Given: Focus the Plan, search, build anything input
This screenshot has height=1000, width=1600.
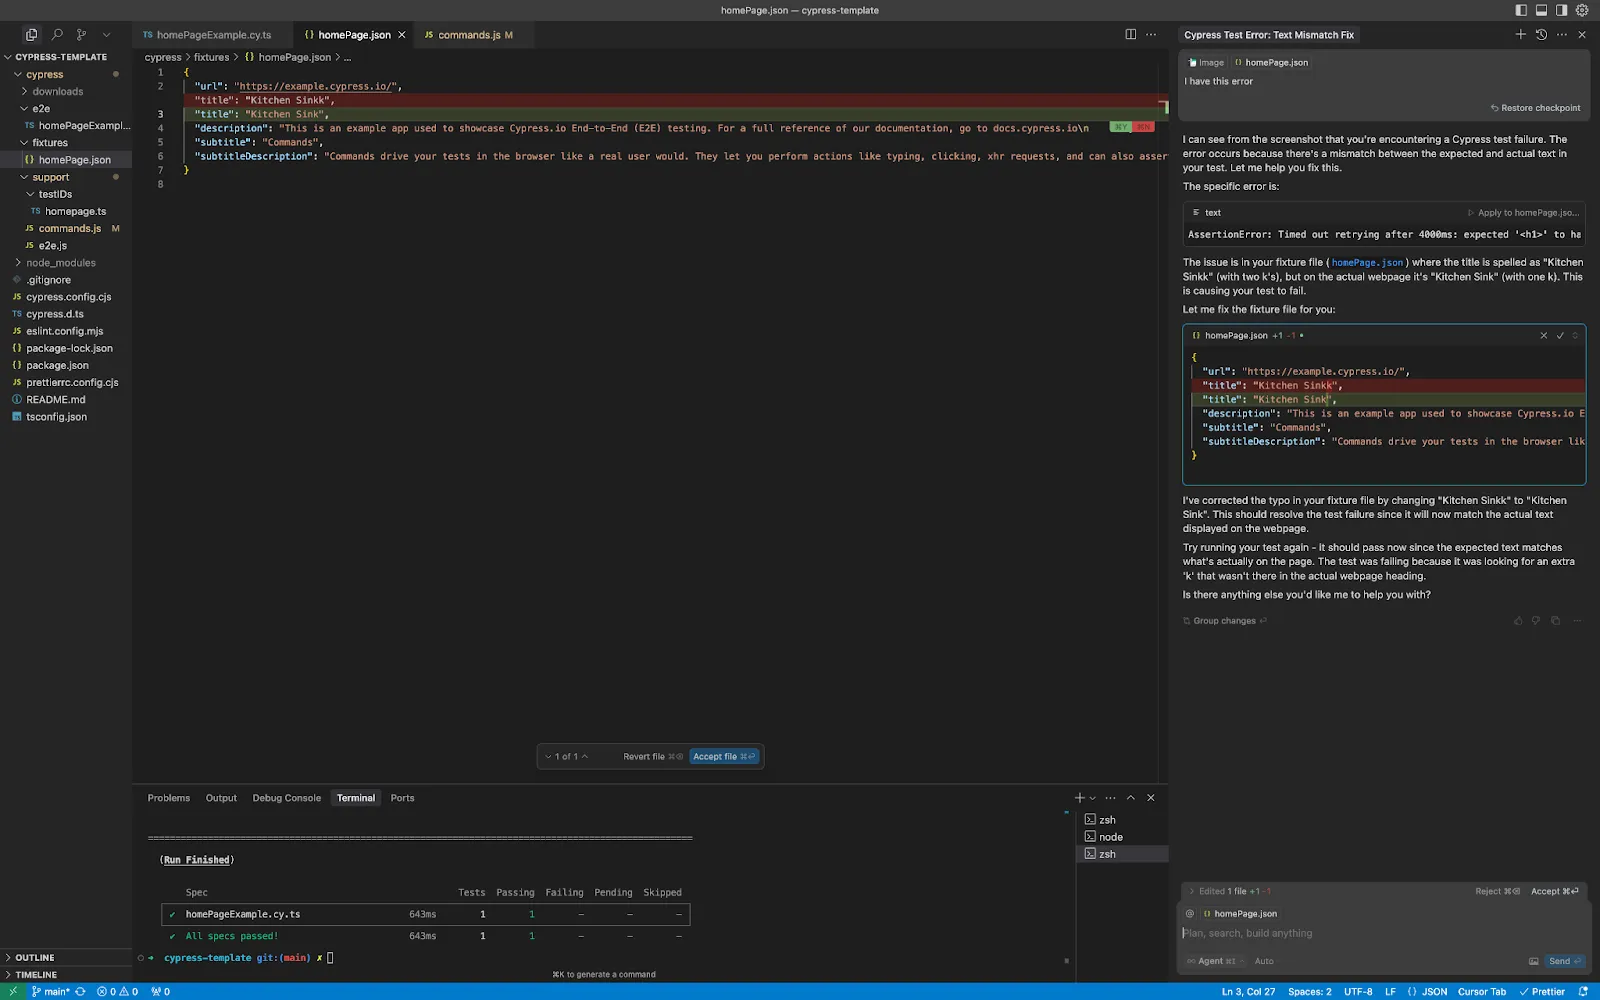Looking at the screenshot, I should pyautogui.click(x=1383, y=934).
